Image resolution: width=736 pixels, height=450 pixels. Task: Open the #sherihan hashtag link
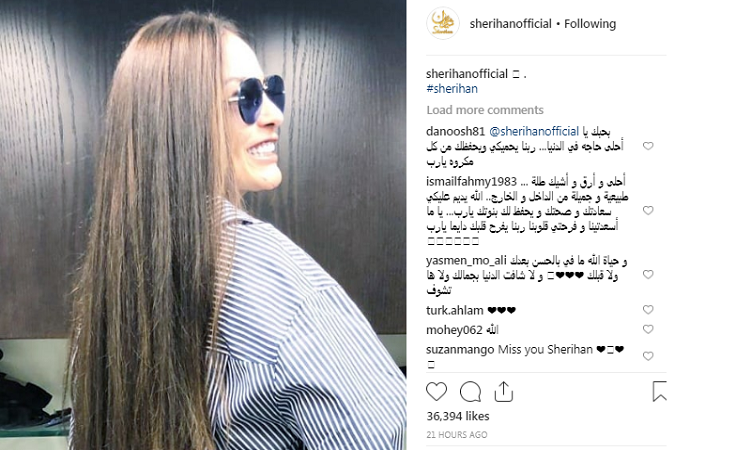(x=452, y=89)
